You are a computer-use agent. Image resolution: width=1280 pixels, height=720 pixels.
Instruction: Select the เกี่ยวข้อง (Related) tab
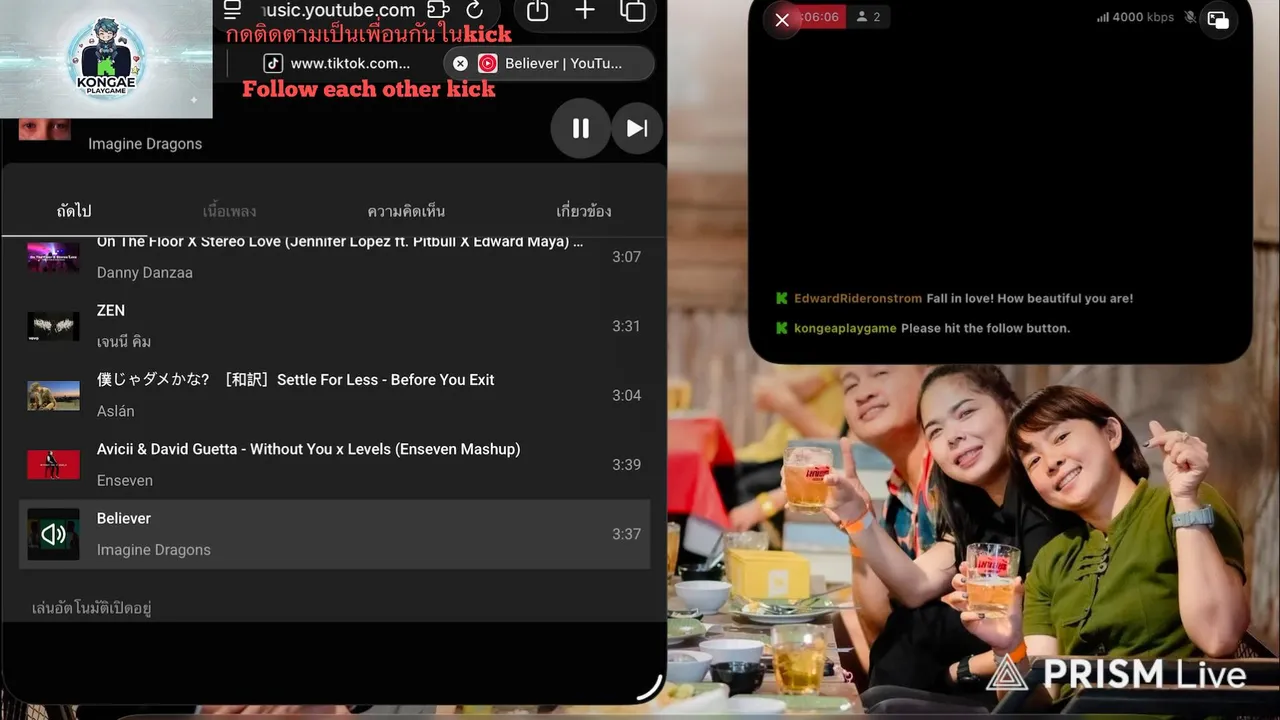584,211
